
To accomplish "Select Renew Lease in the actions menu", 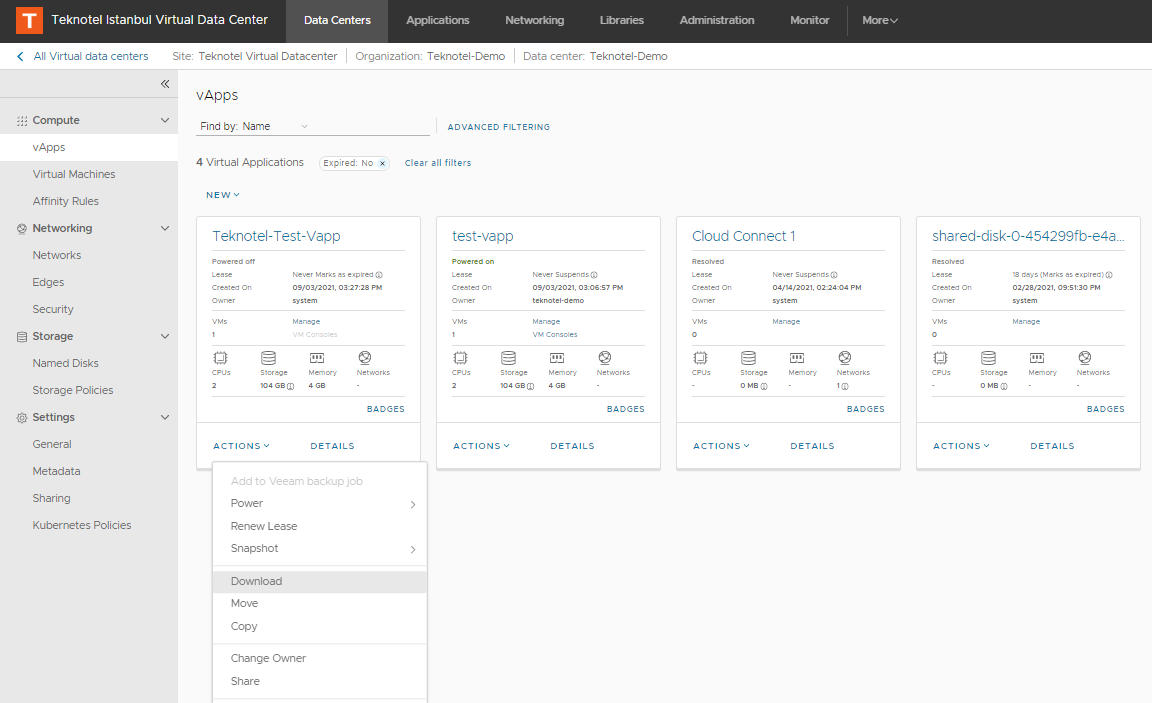I will [320, 527].
